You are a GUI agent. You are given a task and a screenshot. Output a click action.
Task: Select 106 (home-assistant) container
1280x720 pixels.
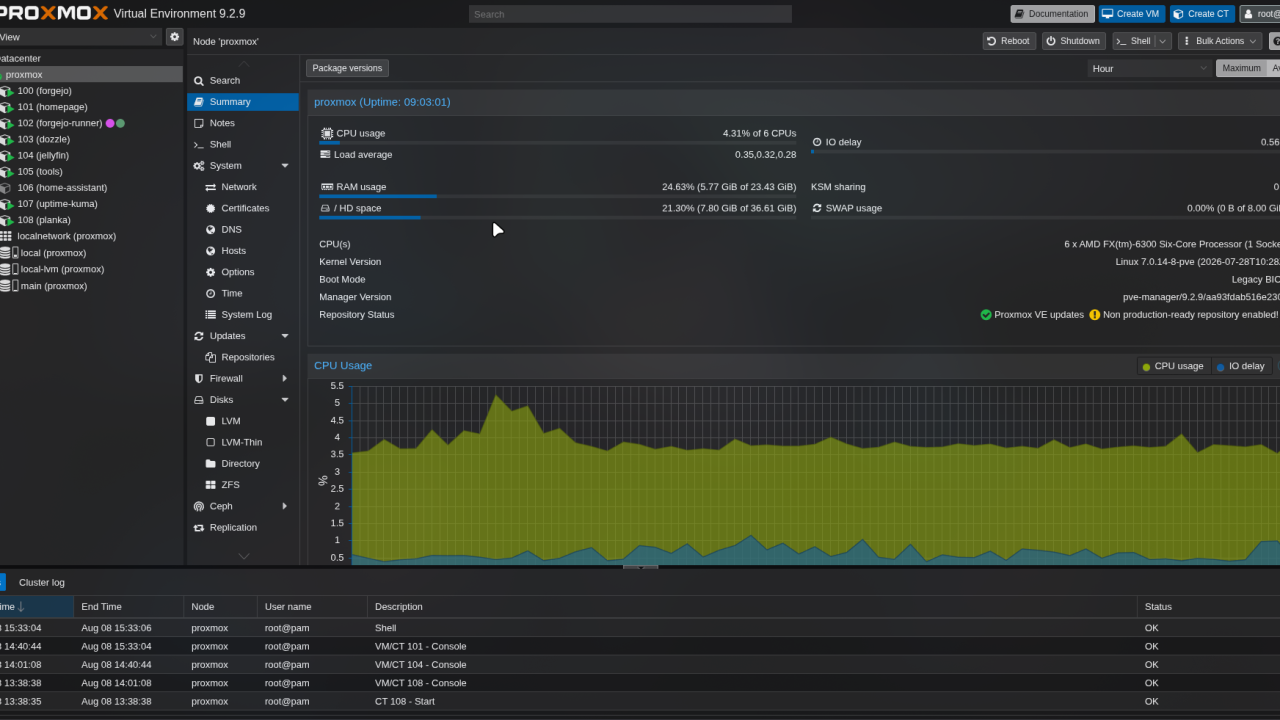tap(62, 187)
